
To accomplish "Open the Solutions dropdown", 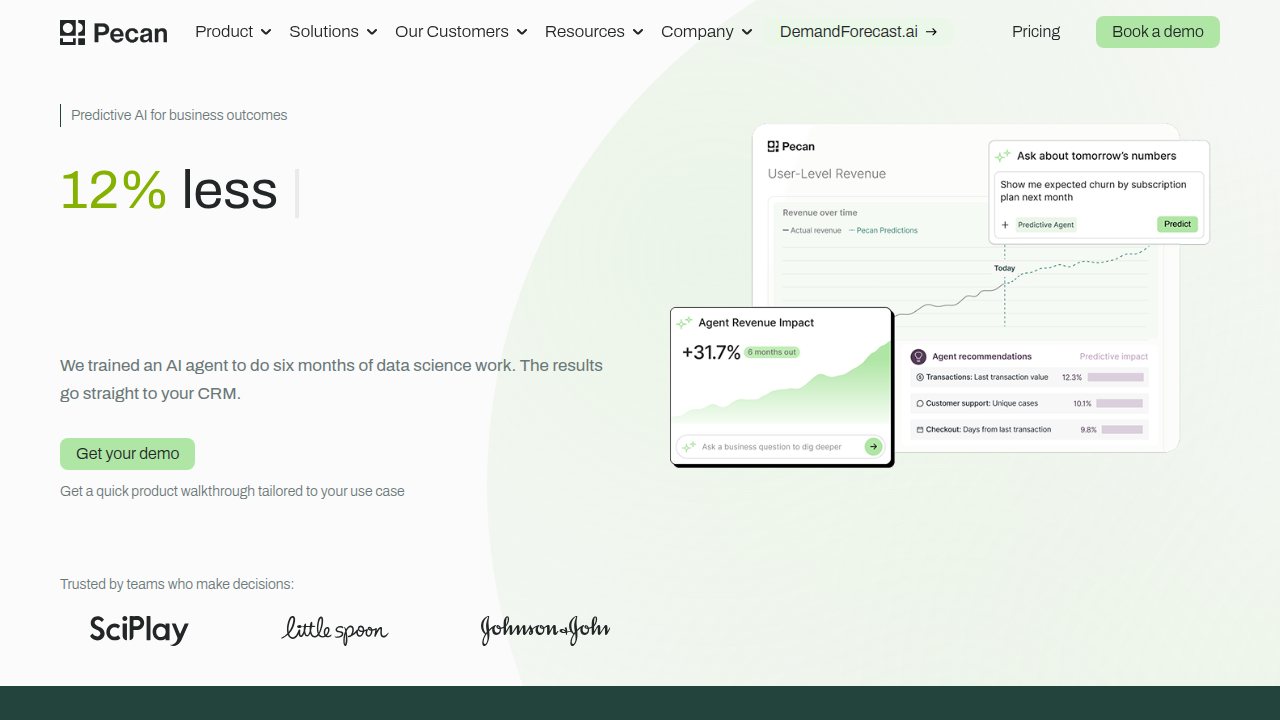I will (333, 32).
